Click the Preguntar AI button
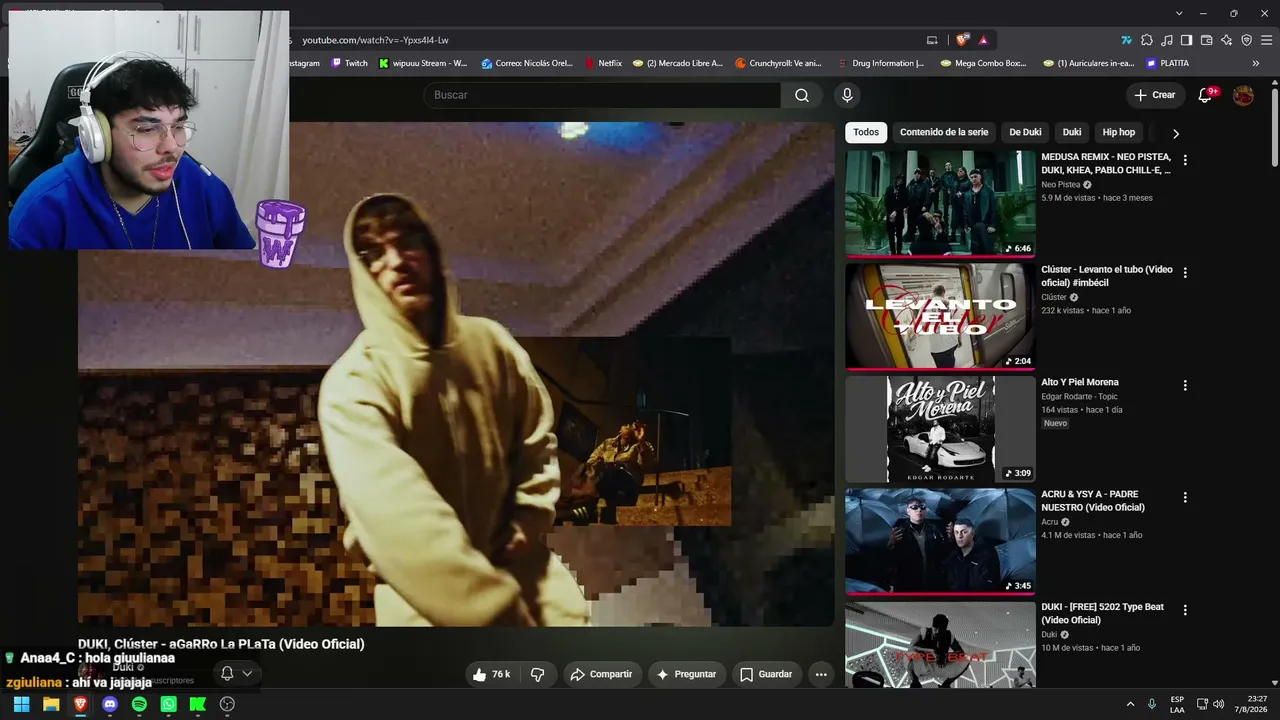Viewport: 1280px width, 720px height. 686,674
